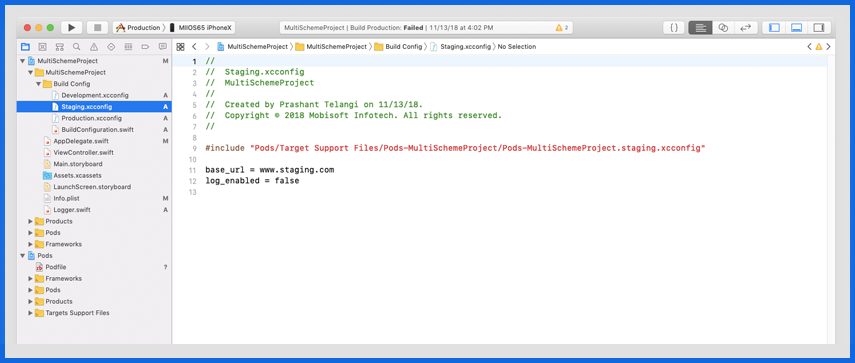This screenshot has width=855, height=363.
Task: Select the Symbol navigator tab
Action: (60, 47)
